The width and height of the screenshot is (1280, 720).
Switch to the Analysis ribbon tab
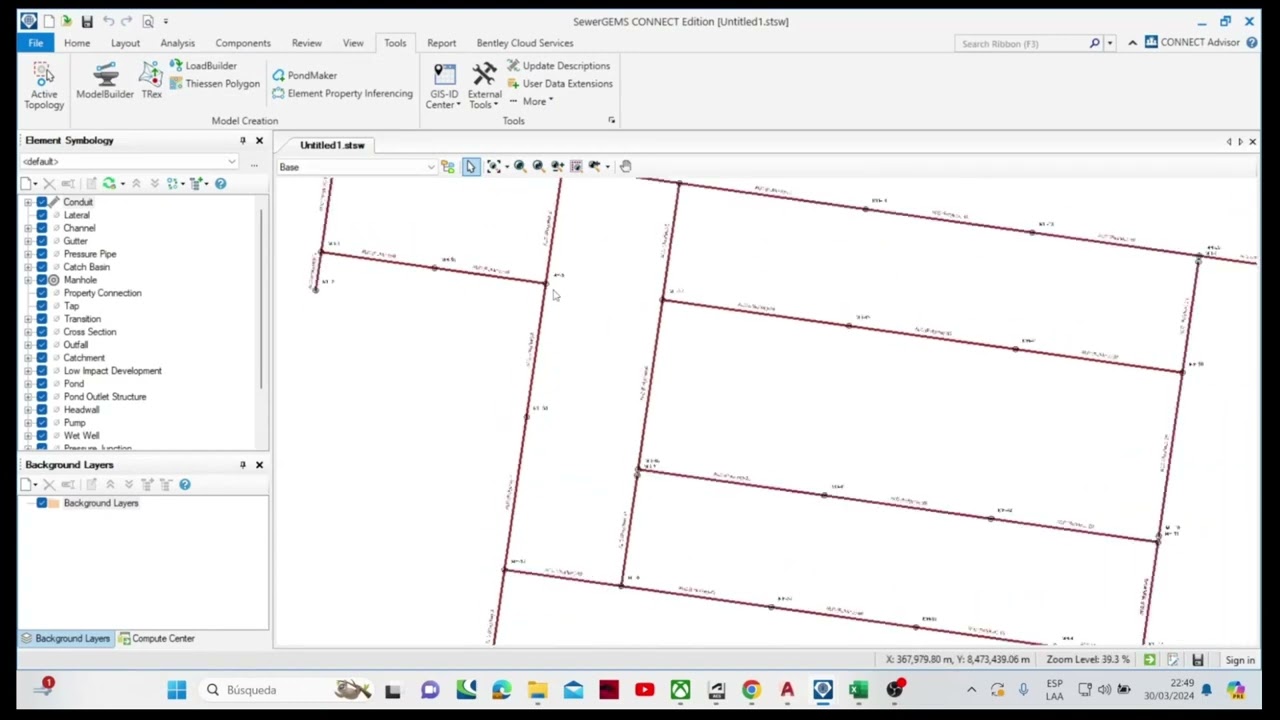point(177,43)
